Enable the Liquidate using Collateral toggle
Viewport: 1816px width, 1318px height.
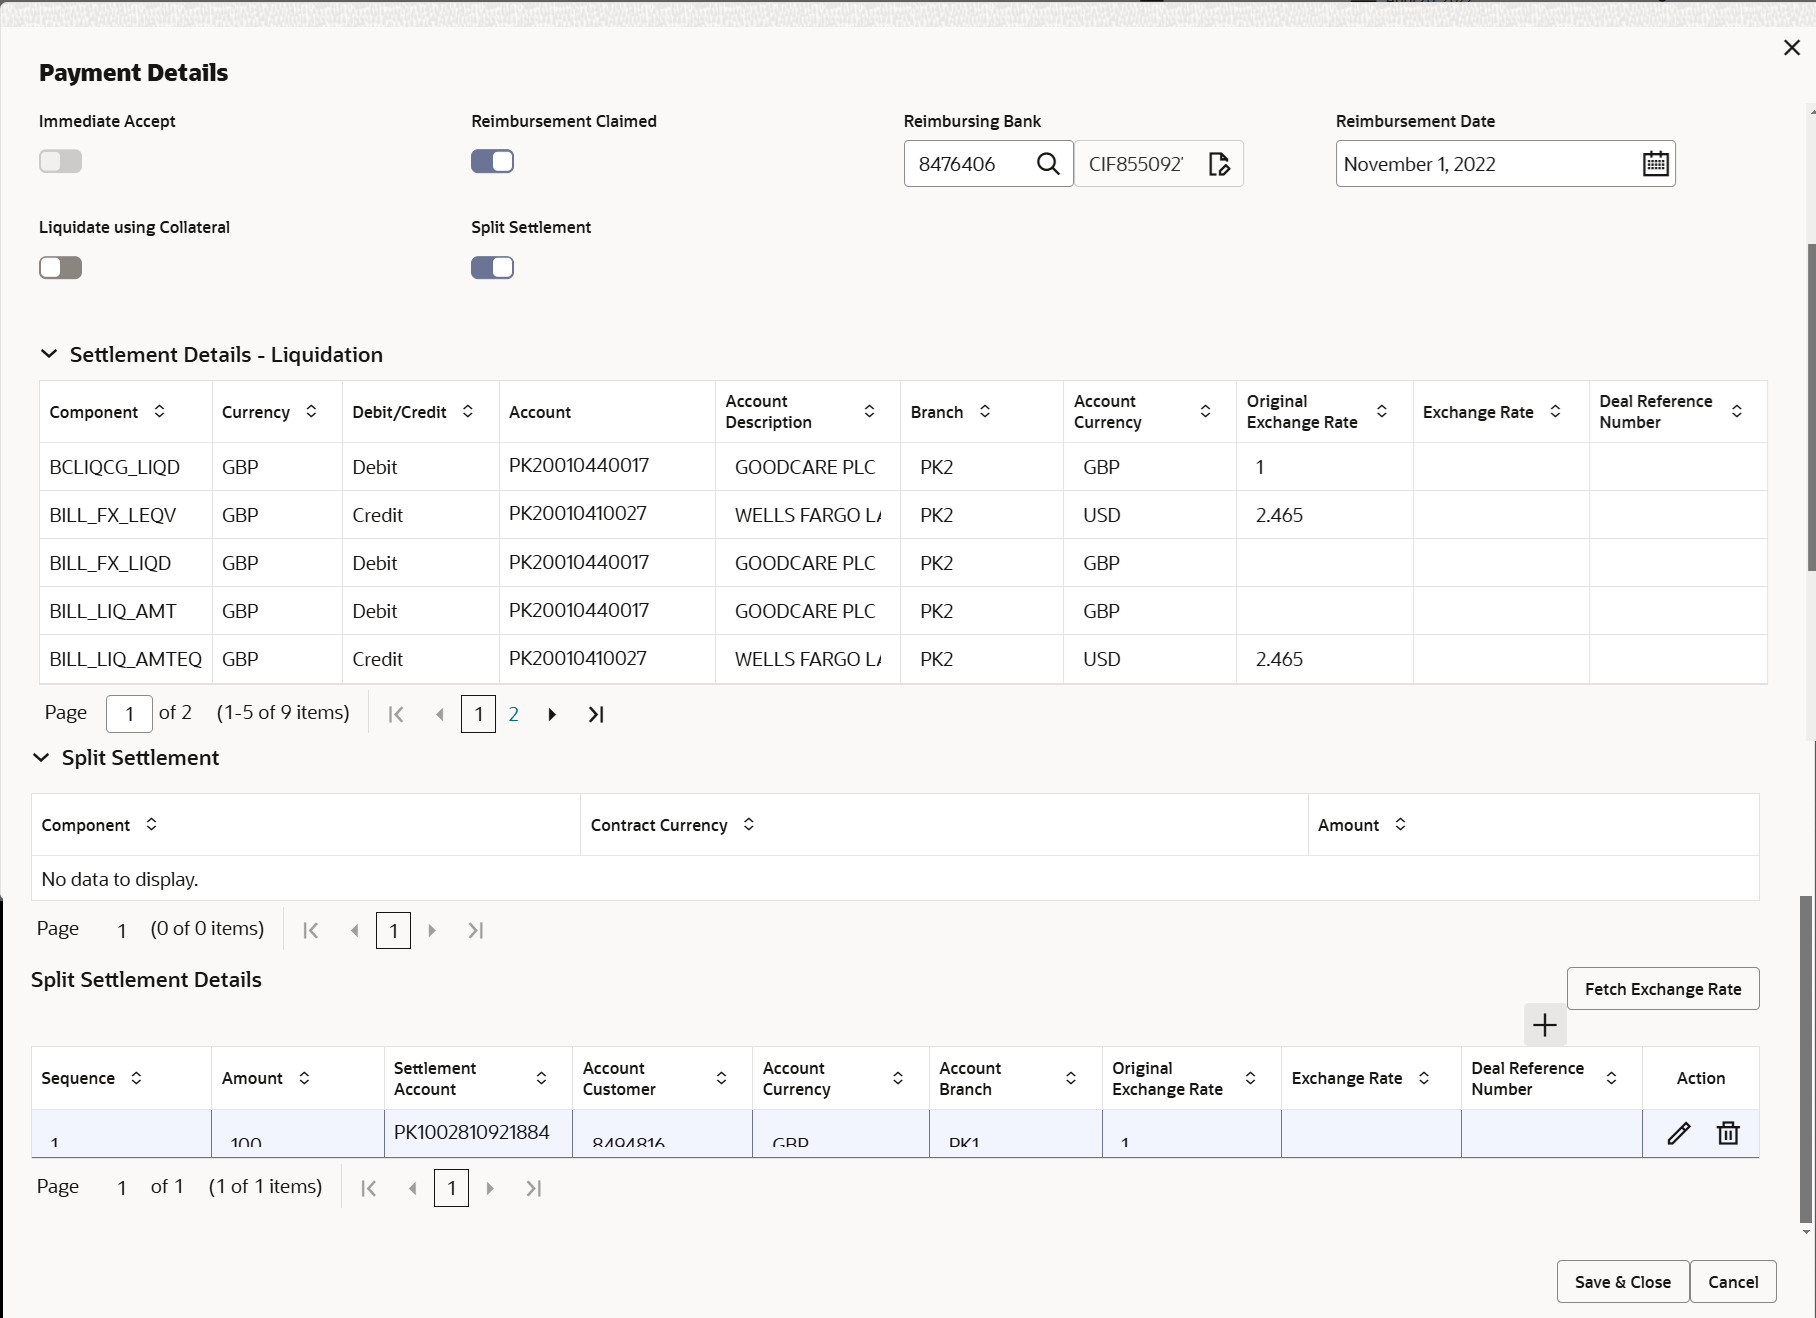[60, 267]
